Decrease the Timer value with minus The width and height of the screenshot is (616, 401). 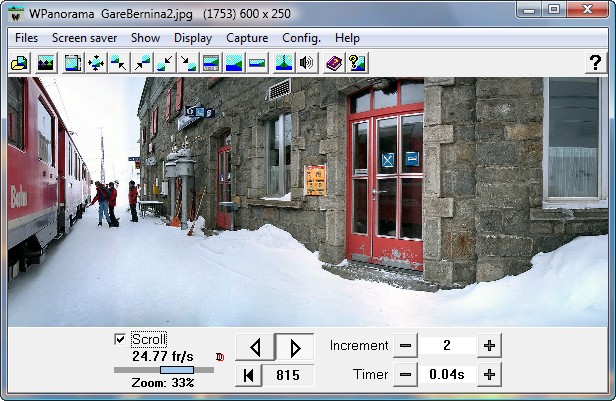(405, 375)
